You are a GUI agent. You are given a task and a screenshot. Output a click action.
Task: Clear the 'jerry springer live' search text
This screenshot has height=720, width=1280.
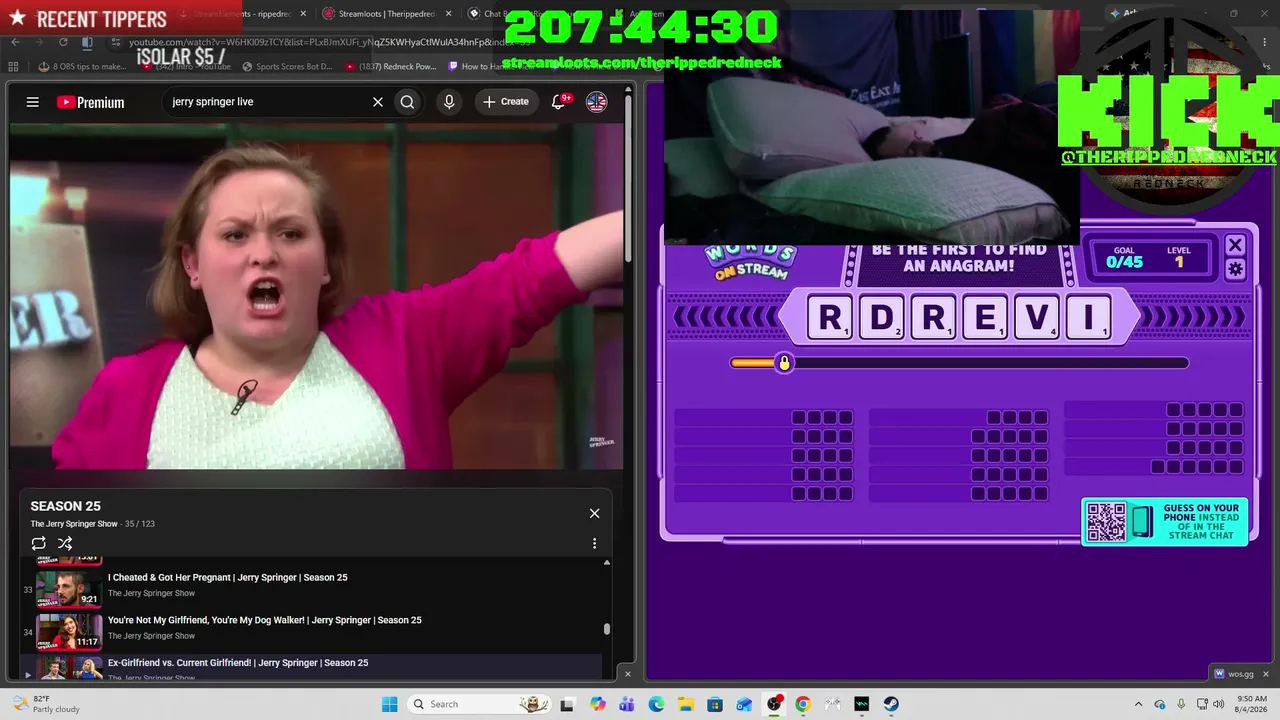click(x=378, y=102)
